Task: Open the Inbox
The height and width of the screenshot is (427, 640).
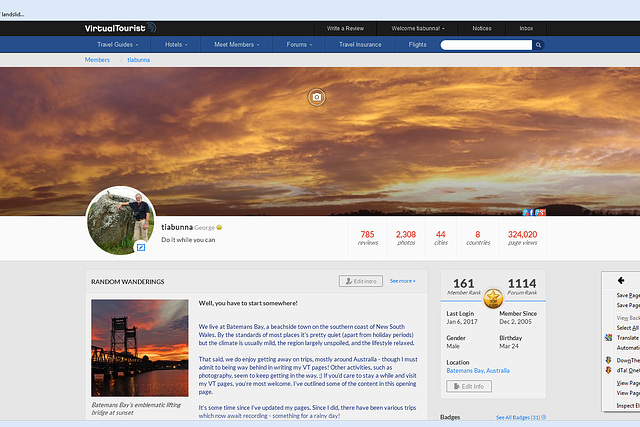Action: (526, 28)
